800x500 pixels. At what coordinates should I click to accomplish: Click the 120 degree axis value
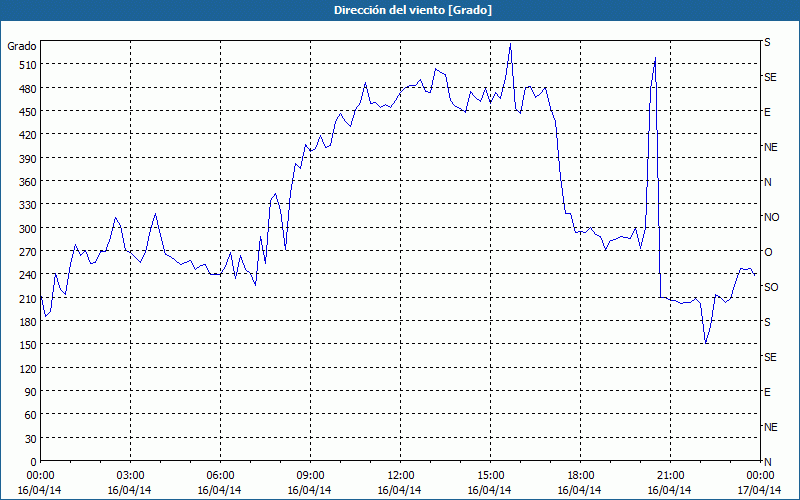[28, 369]
